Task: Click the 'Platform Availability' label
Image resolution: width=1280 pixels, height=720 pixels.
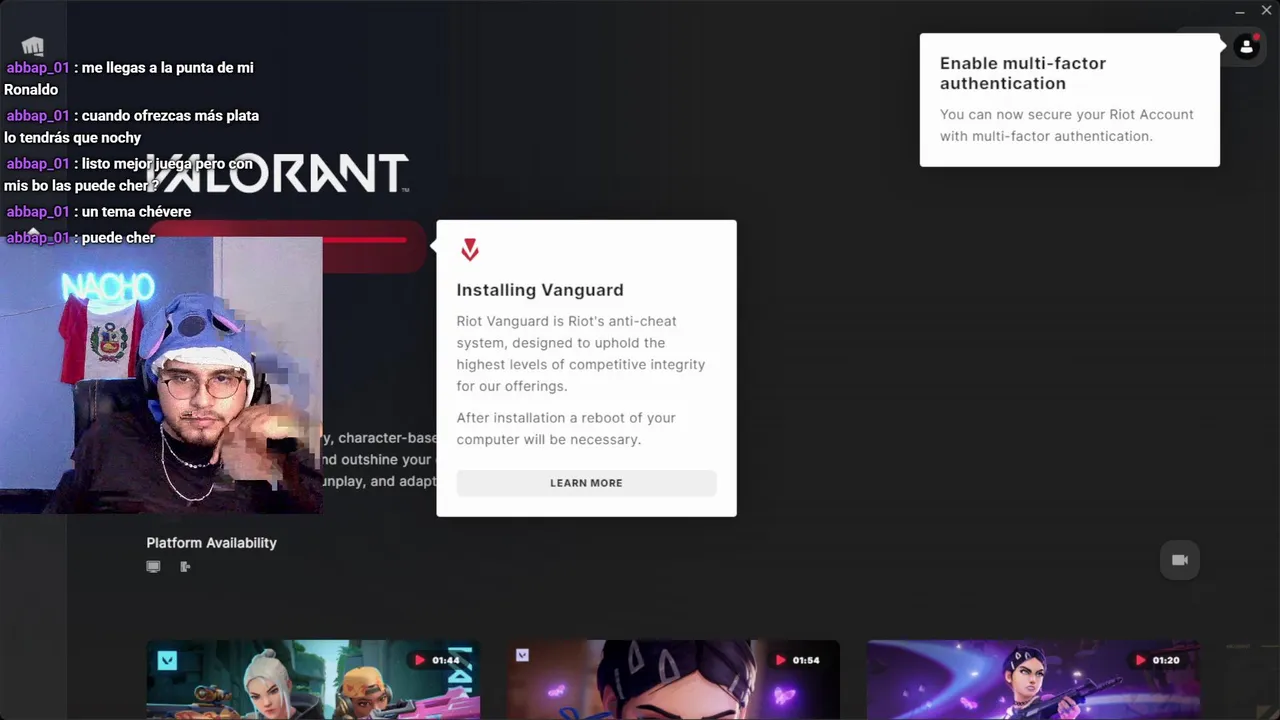Action: pos(211,543)
